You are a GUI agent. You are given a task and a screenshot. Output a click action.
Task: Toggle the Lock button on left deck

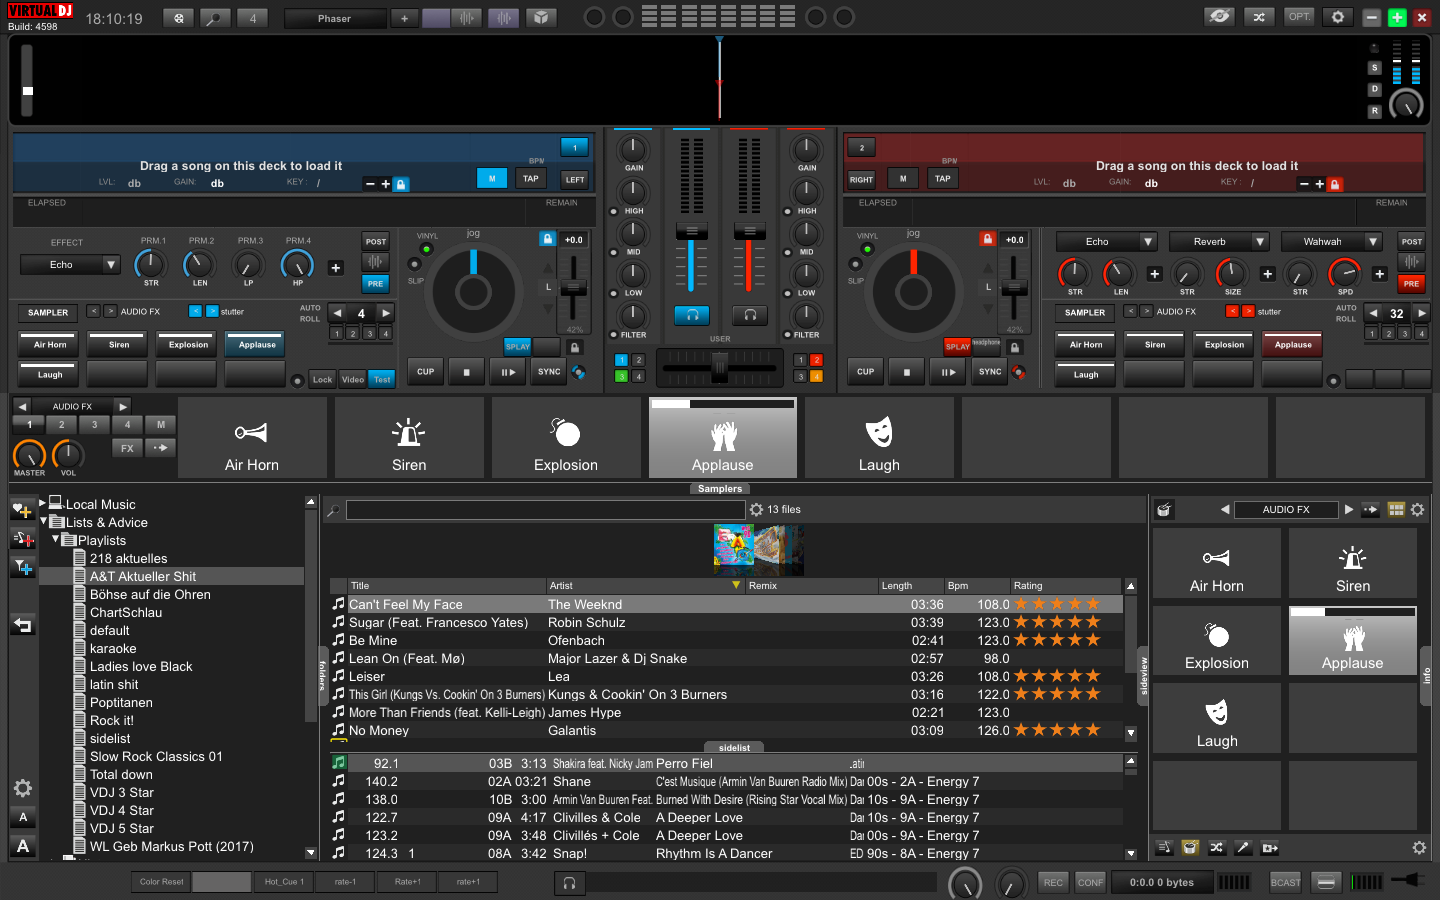(322, 379)
